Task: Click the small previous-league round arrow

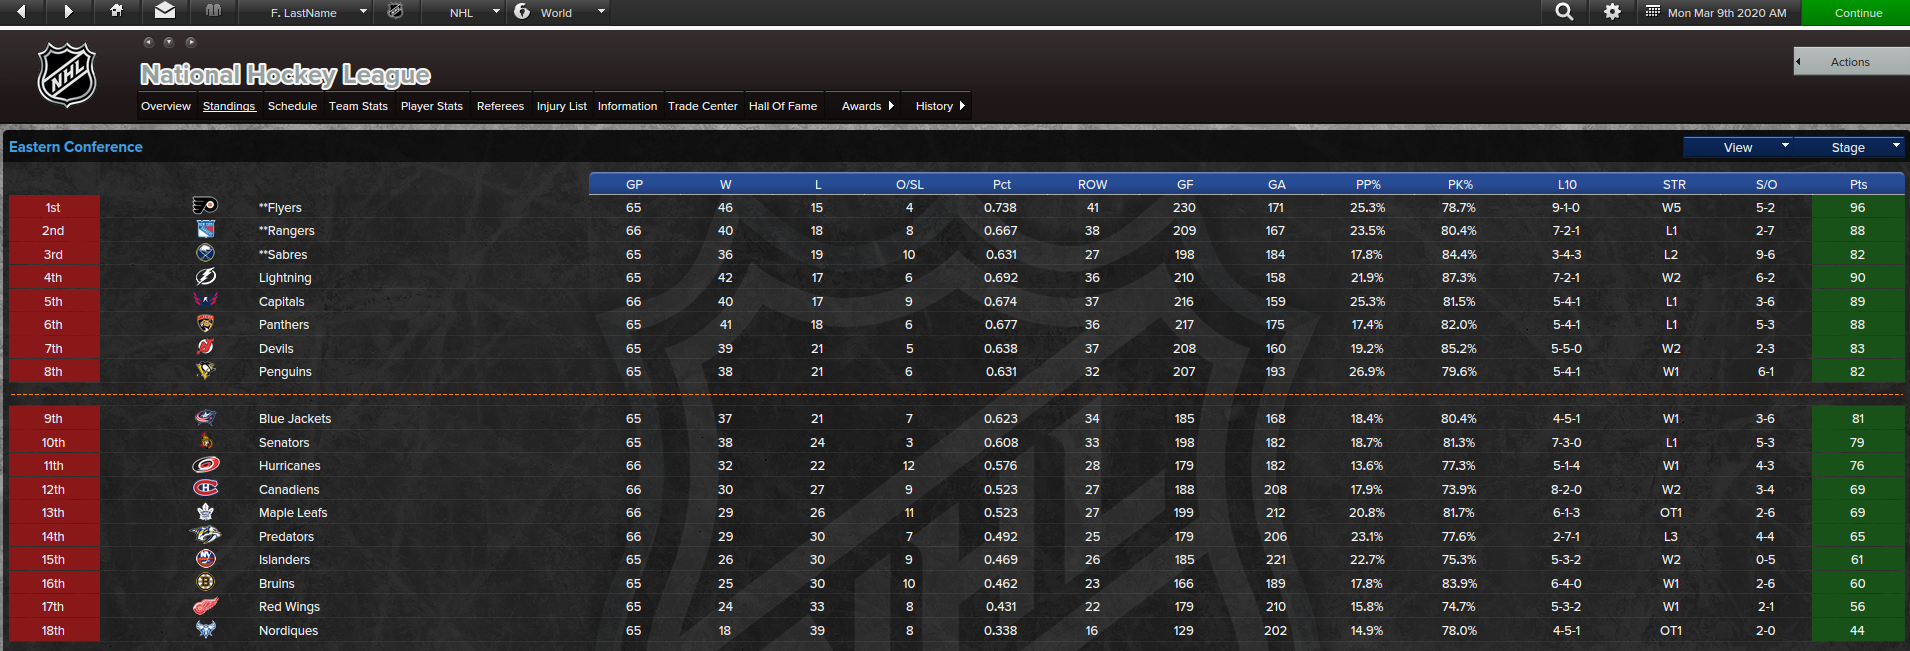Action: coord(148,42)
